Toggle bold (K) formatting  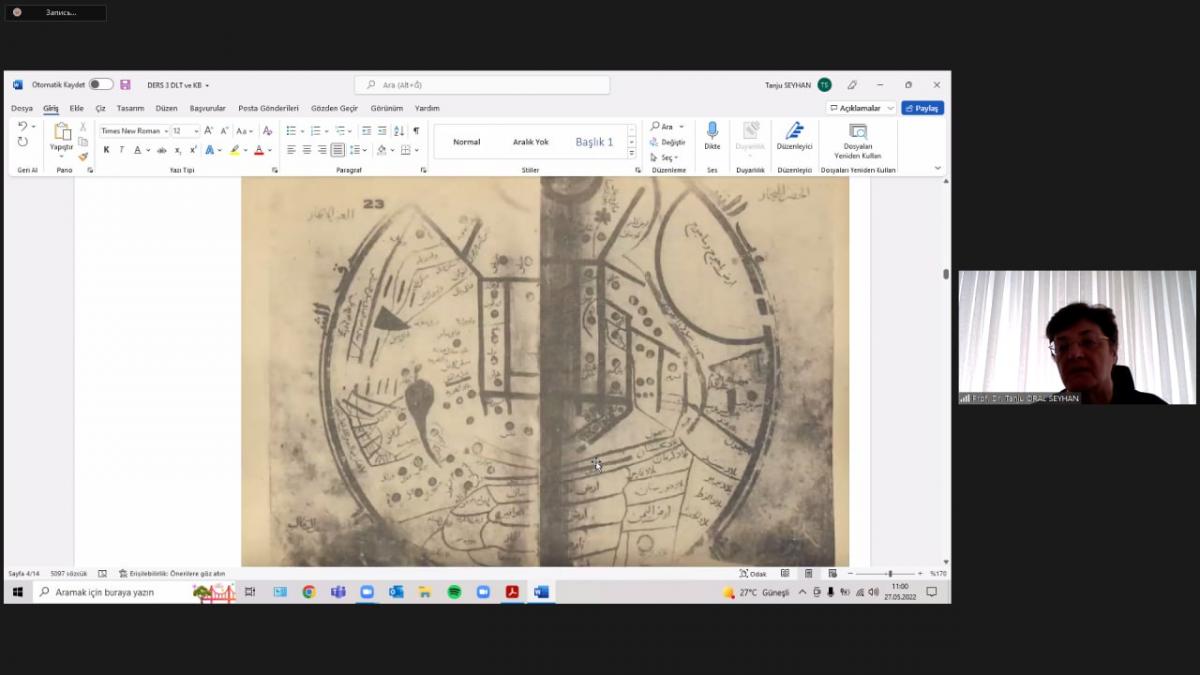(x=106, y=150)
